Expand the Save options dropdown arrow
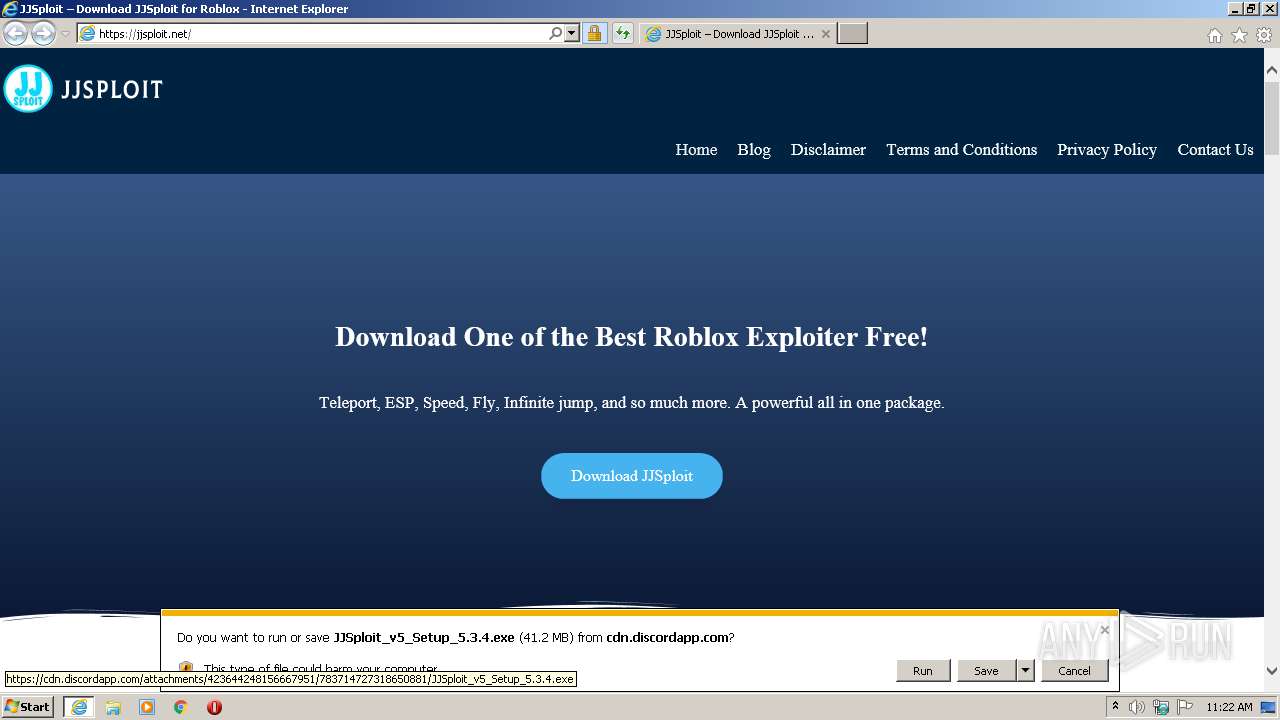Image resolution: width=1280 pixels, height=720 pixels. [x=1025, y=671]
